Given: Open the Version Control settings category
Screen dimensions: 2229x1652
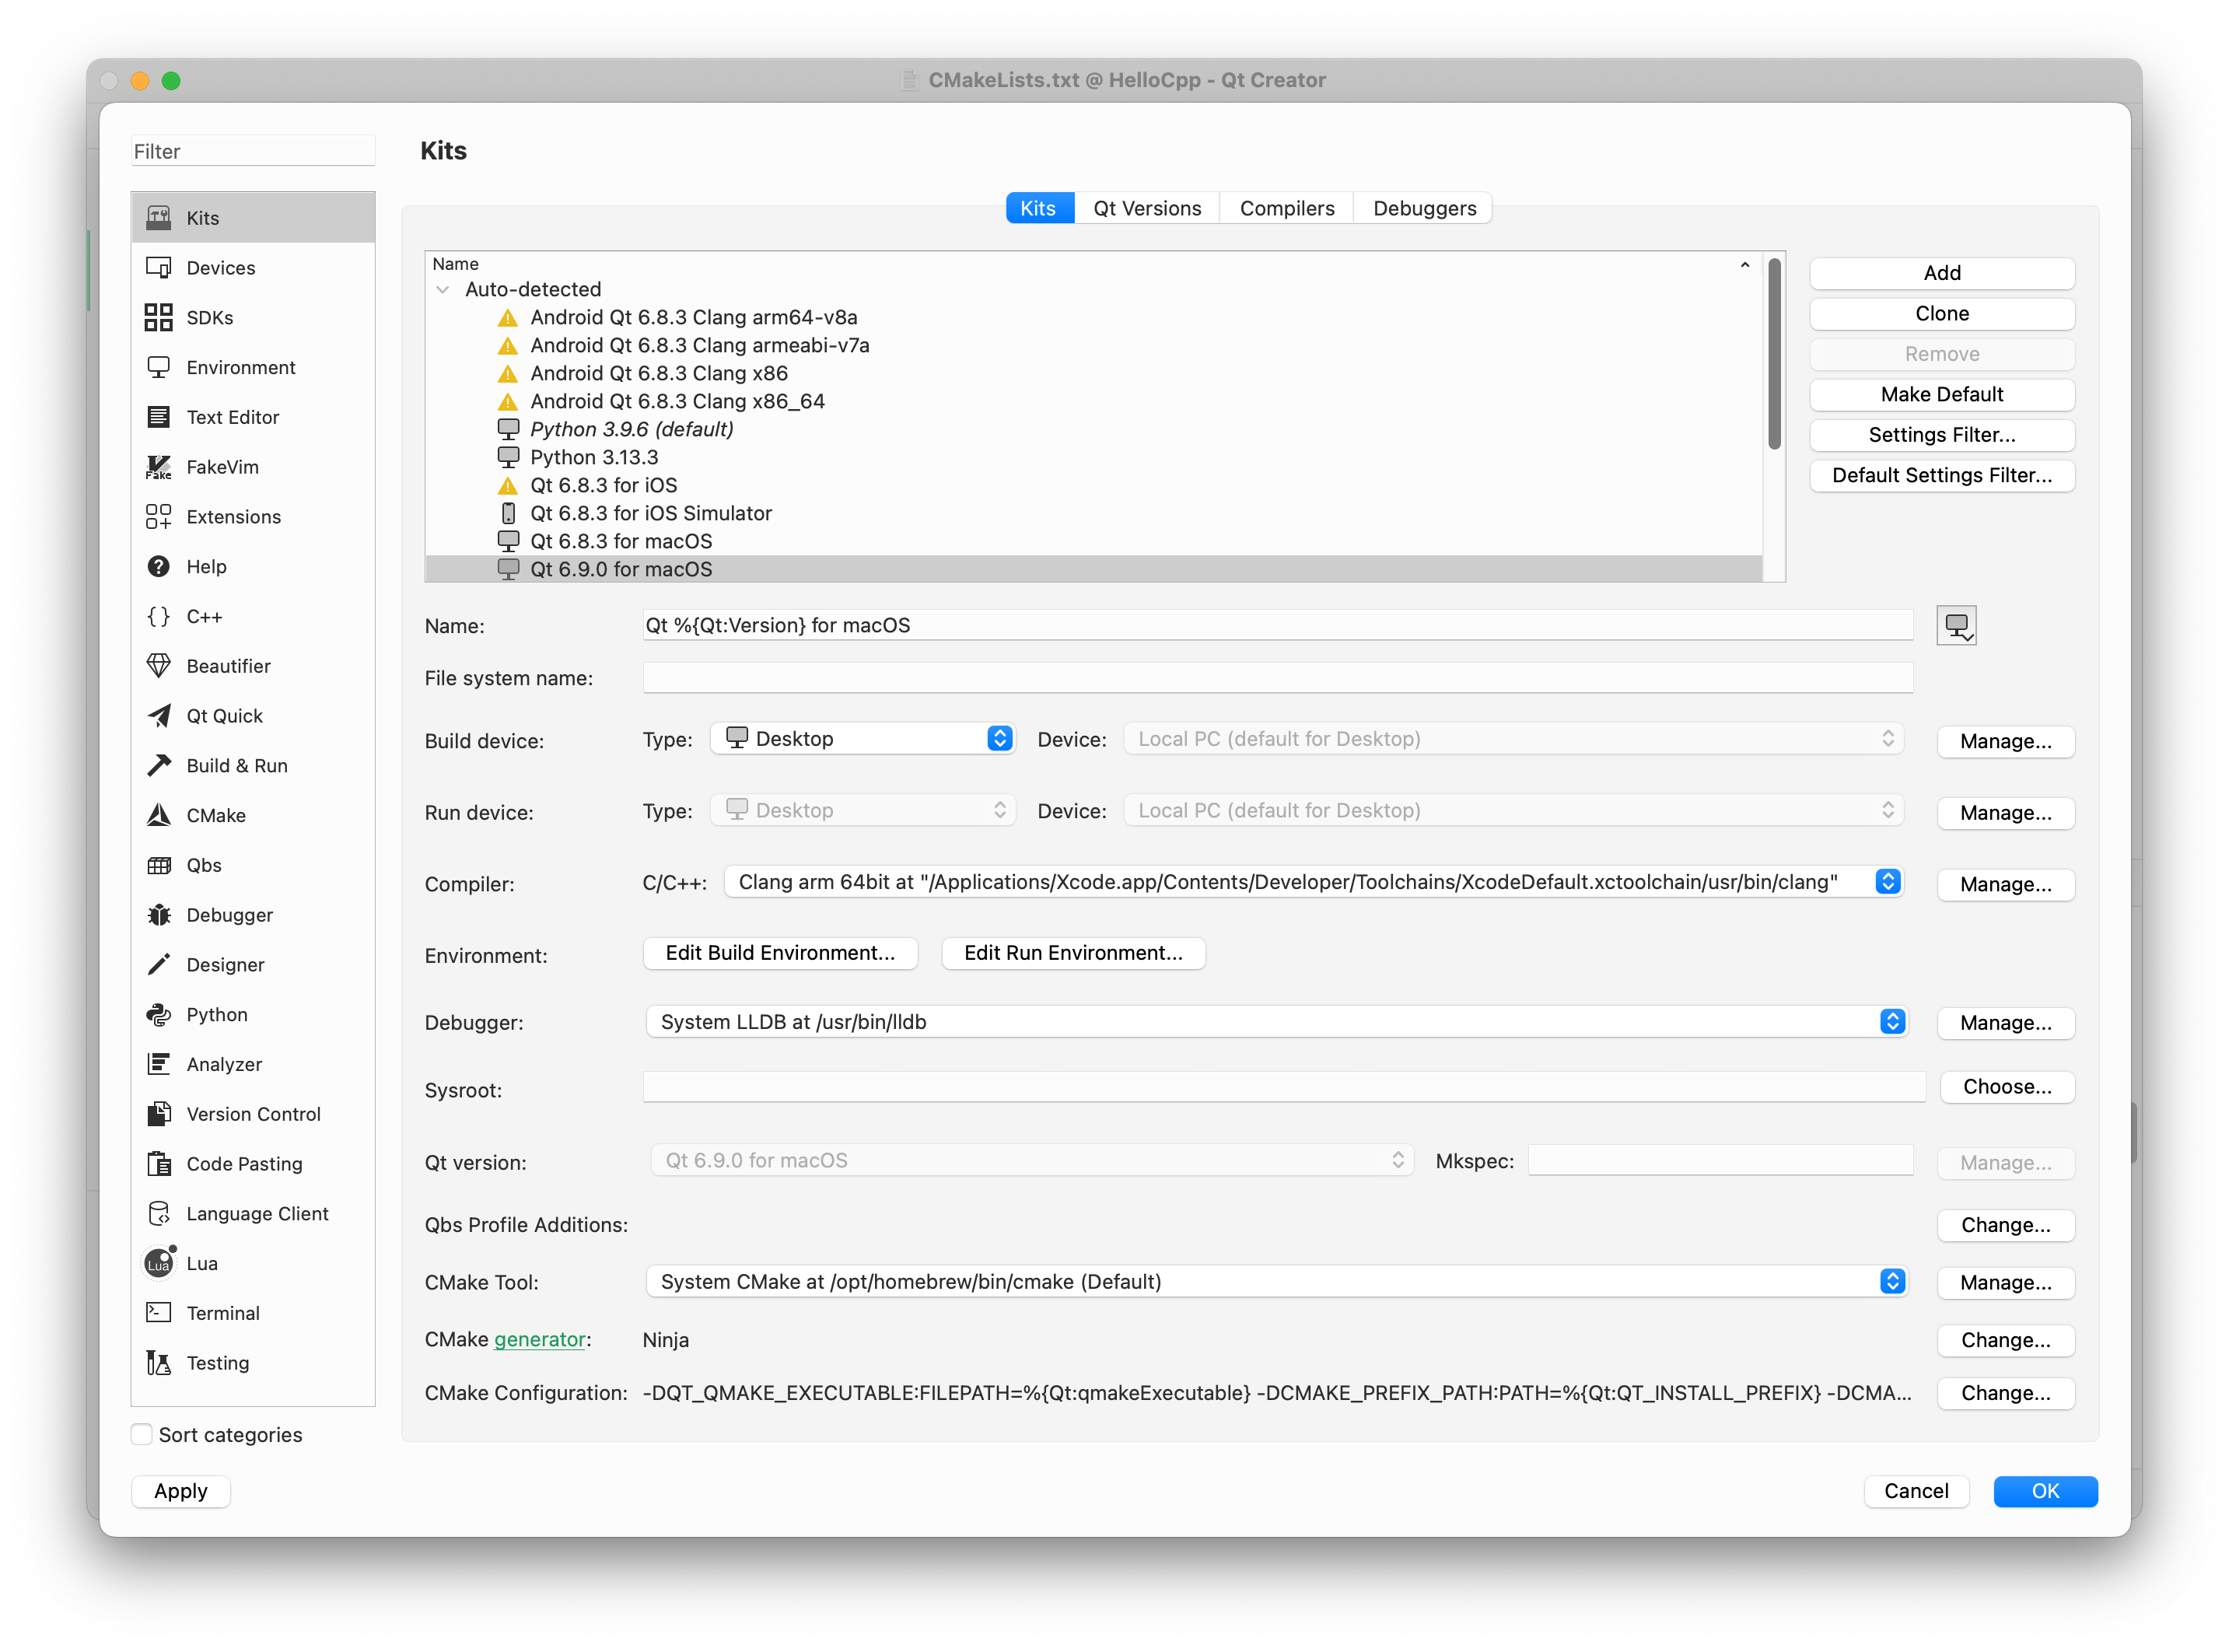Looking at the screenshot, I should point(253,1114).
